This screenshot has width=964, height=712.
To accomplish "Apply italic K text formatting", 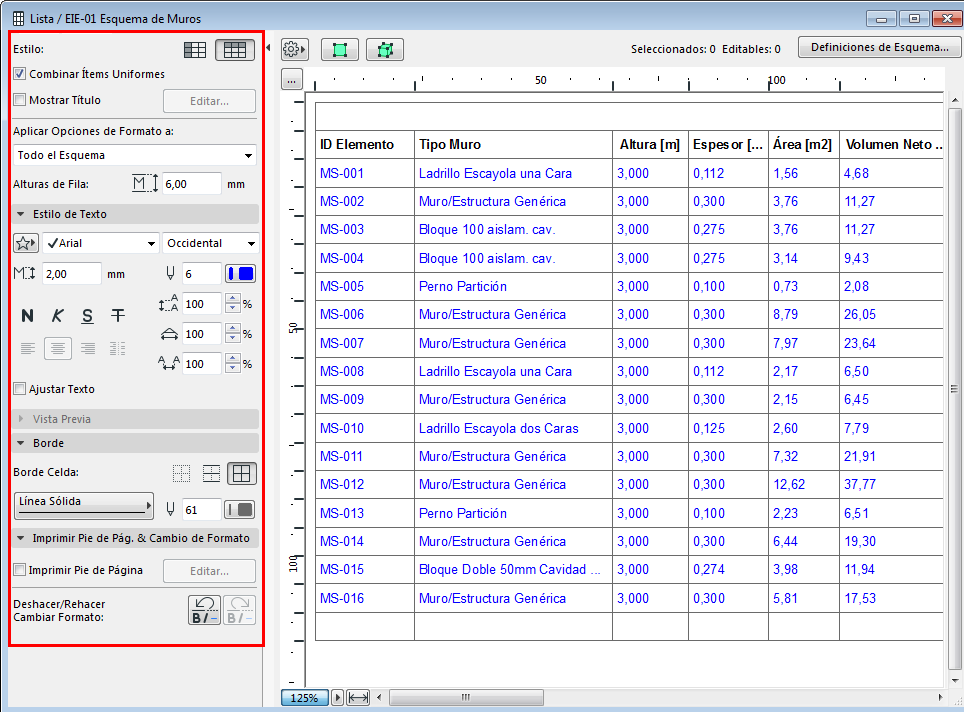I will click(x=58, y=316).
